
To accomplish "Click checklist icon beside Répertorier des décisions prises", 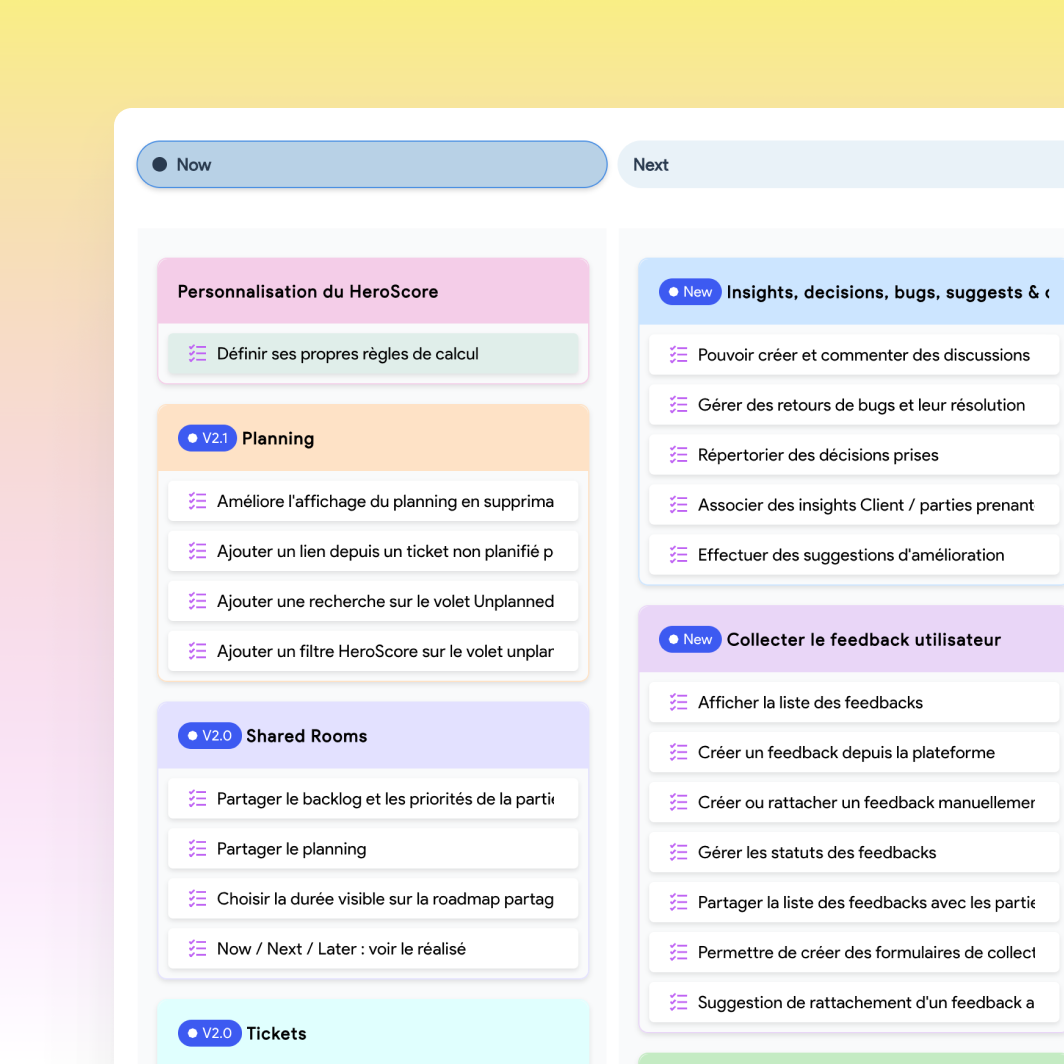I will pyautogui.click(x=679, y=455).
